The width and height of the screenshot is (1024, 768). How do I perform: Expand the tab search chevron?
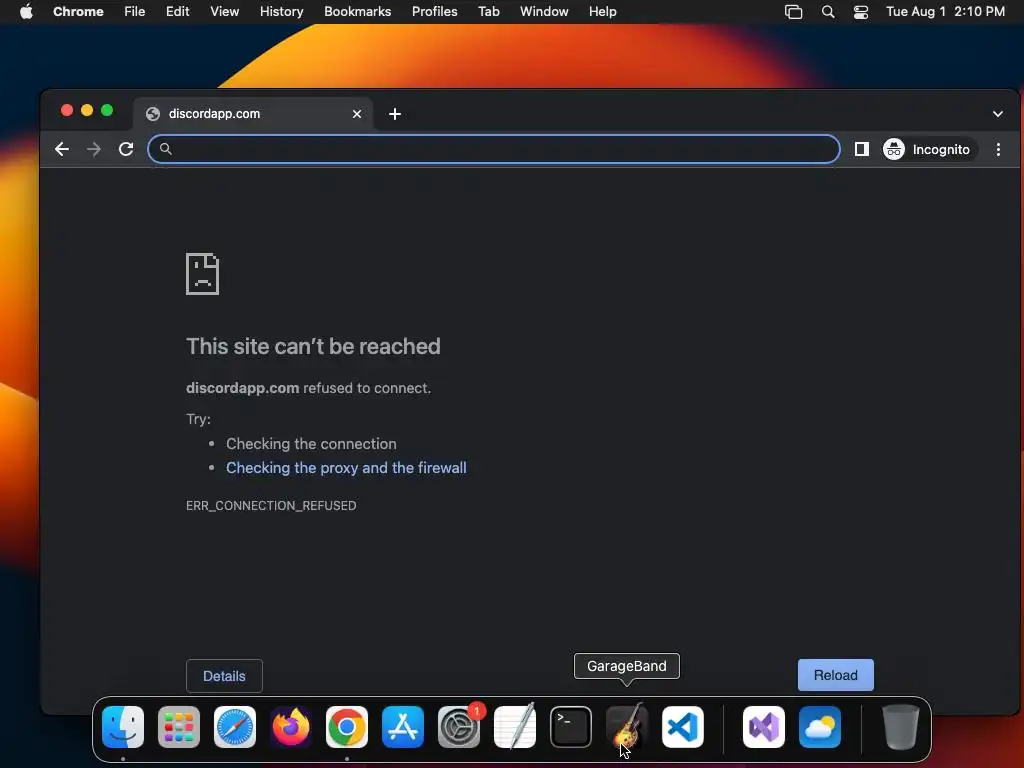tap(997, 114)
